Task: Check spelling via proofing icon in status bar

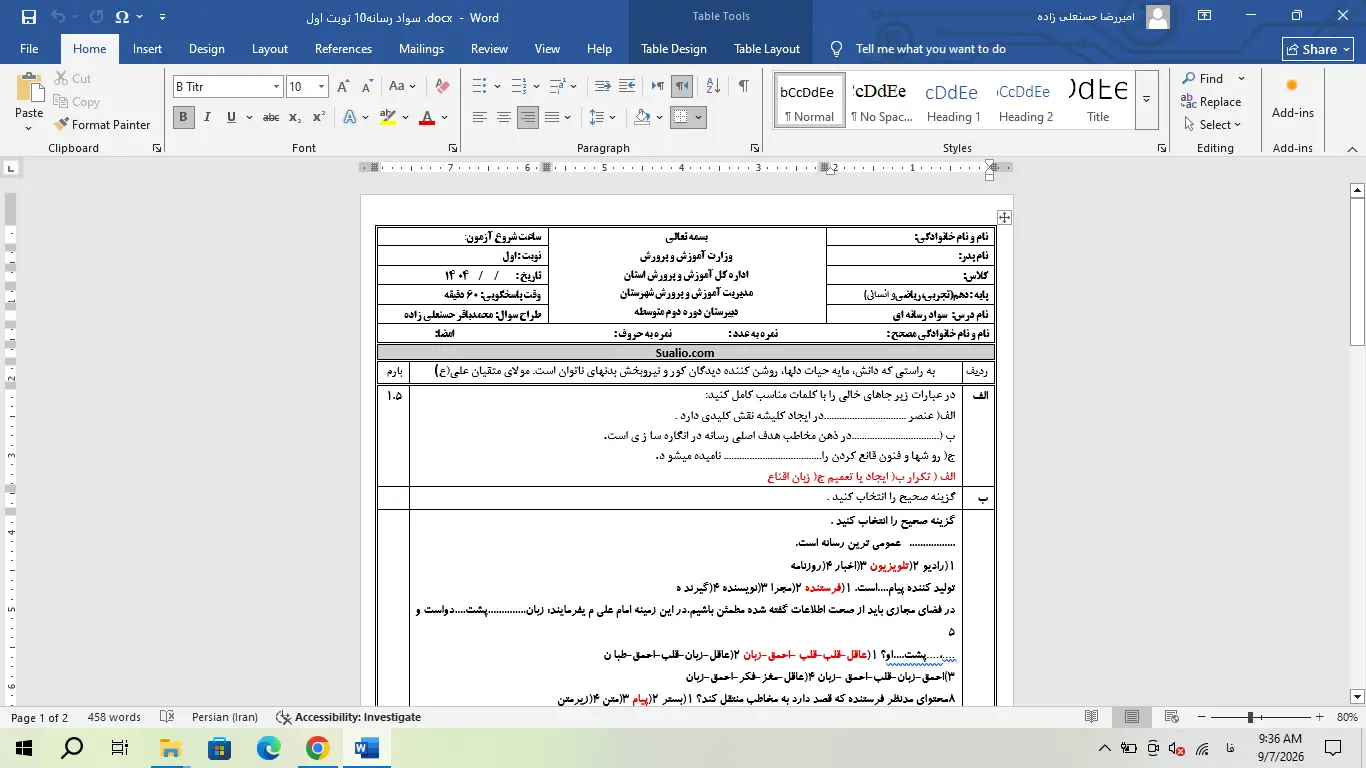Action: [167, 717]
